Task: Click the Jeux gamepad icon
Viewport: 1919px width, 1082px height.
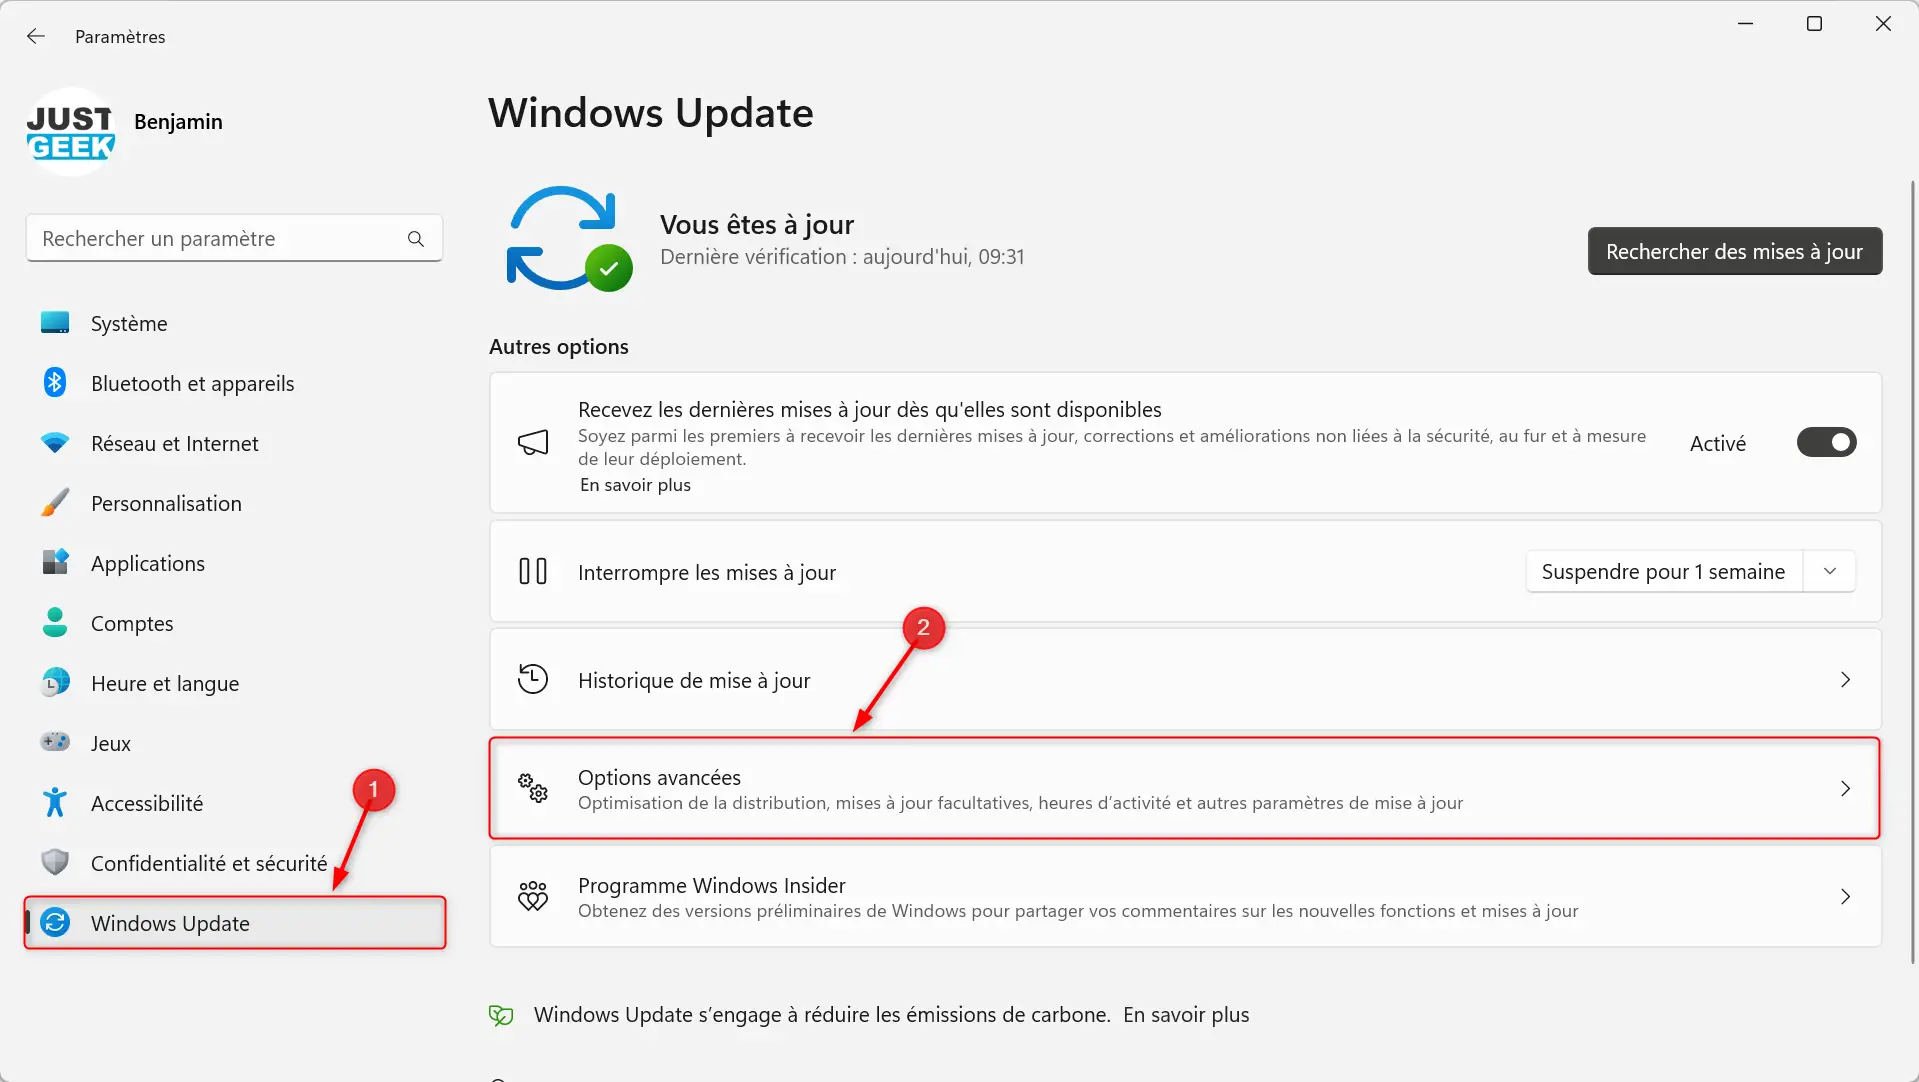Action: point(55,742)
